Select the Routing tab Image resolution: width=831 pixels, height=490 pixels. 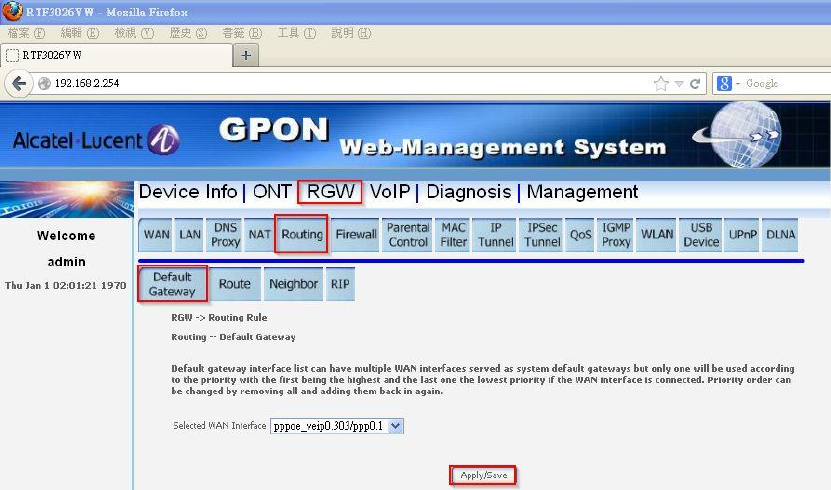pos(302,234)
